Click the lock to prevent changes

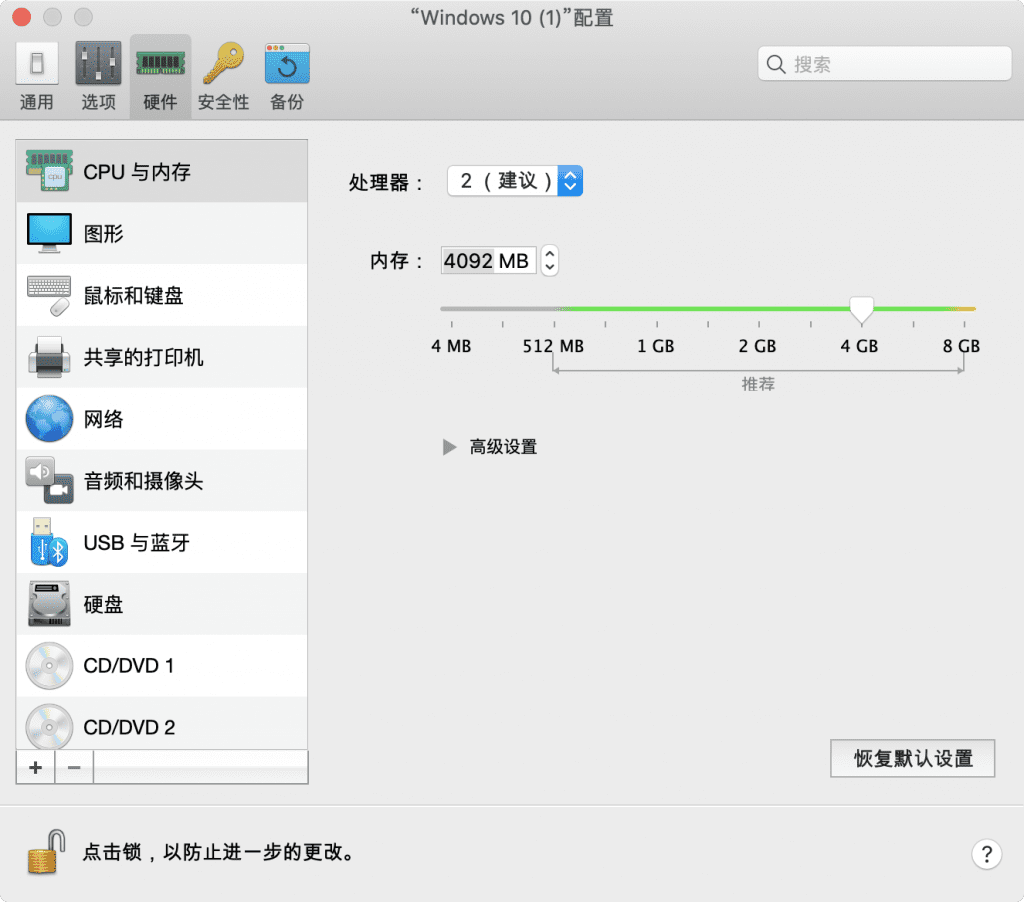pyautogui.click(x=42, y=851)
